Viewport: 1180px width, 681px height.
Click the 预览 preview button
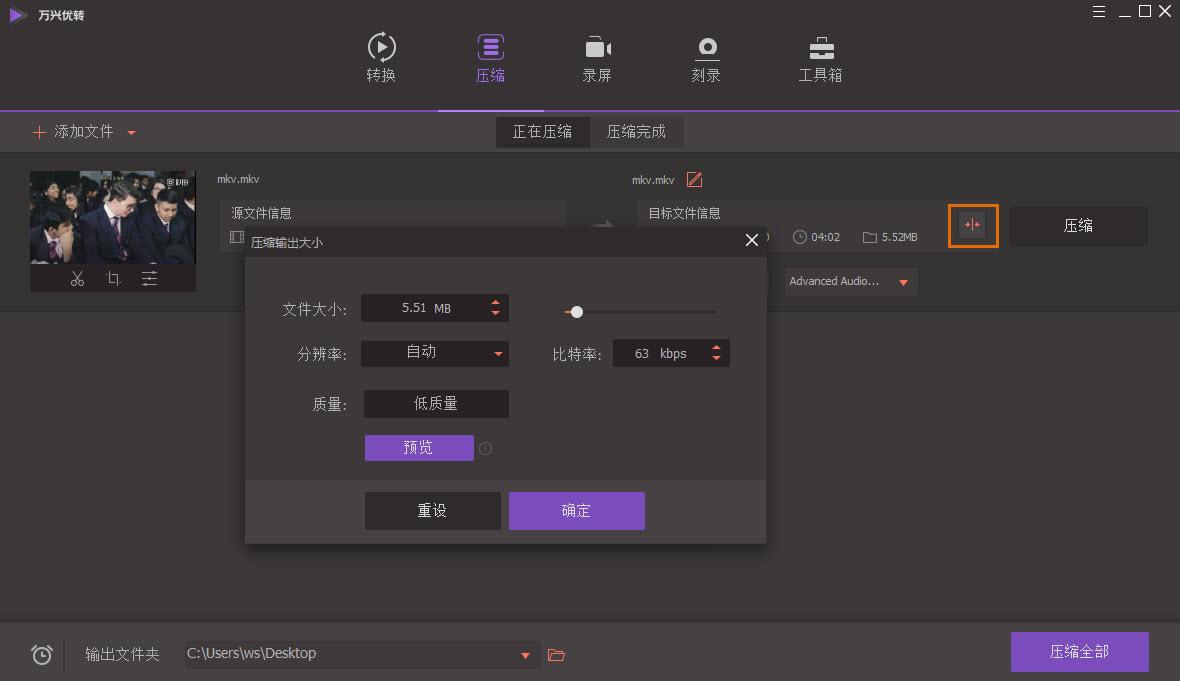click(x=419, y=447)
